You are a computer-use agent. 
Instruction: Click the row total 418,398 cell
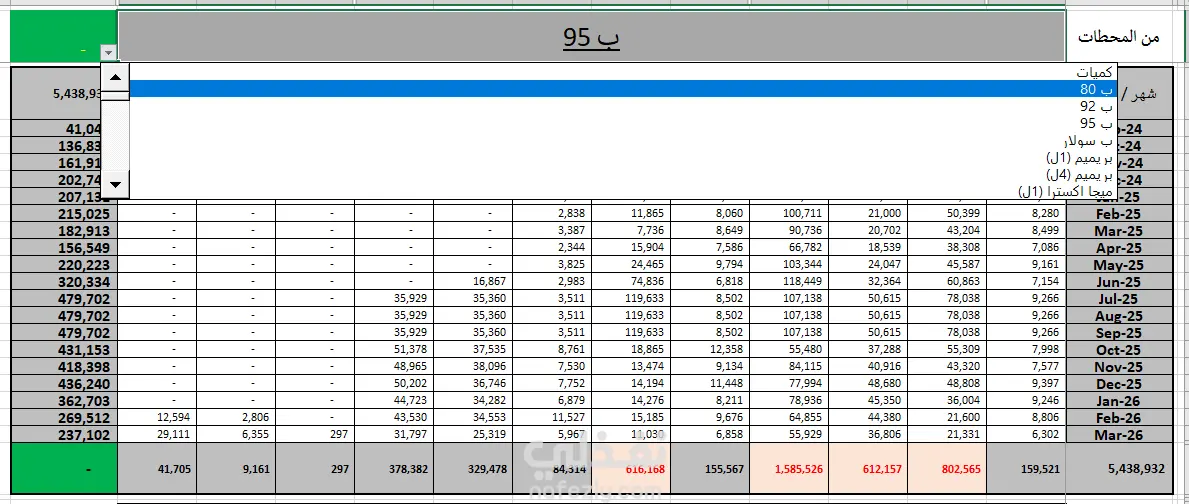point(64,368)
